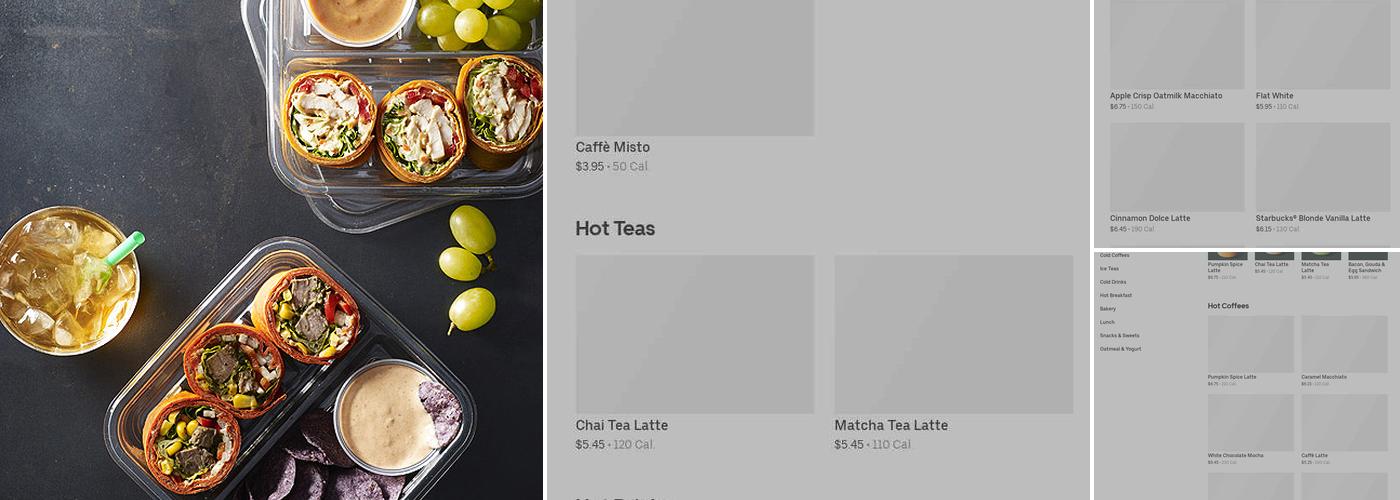Click the Caramel Macchiato image placeholder
Viewport: 1400px width, 500px height.
(1344, 344)
